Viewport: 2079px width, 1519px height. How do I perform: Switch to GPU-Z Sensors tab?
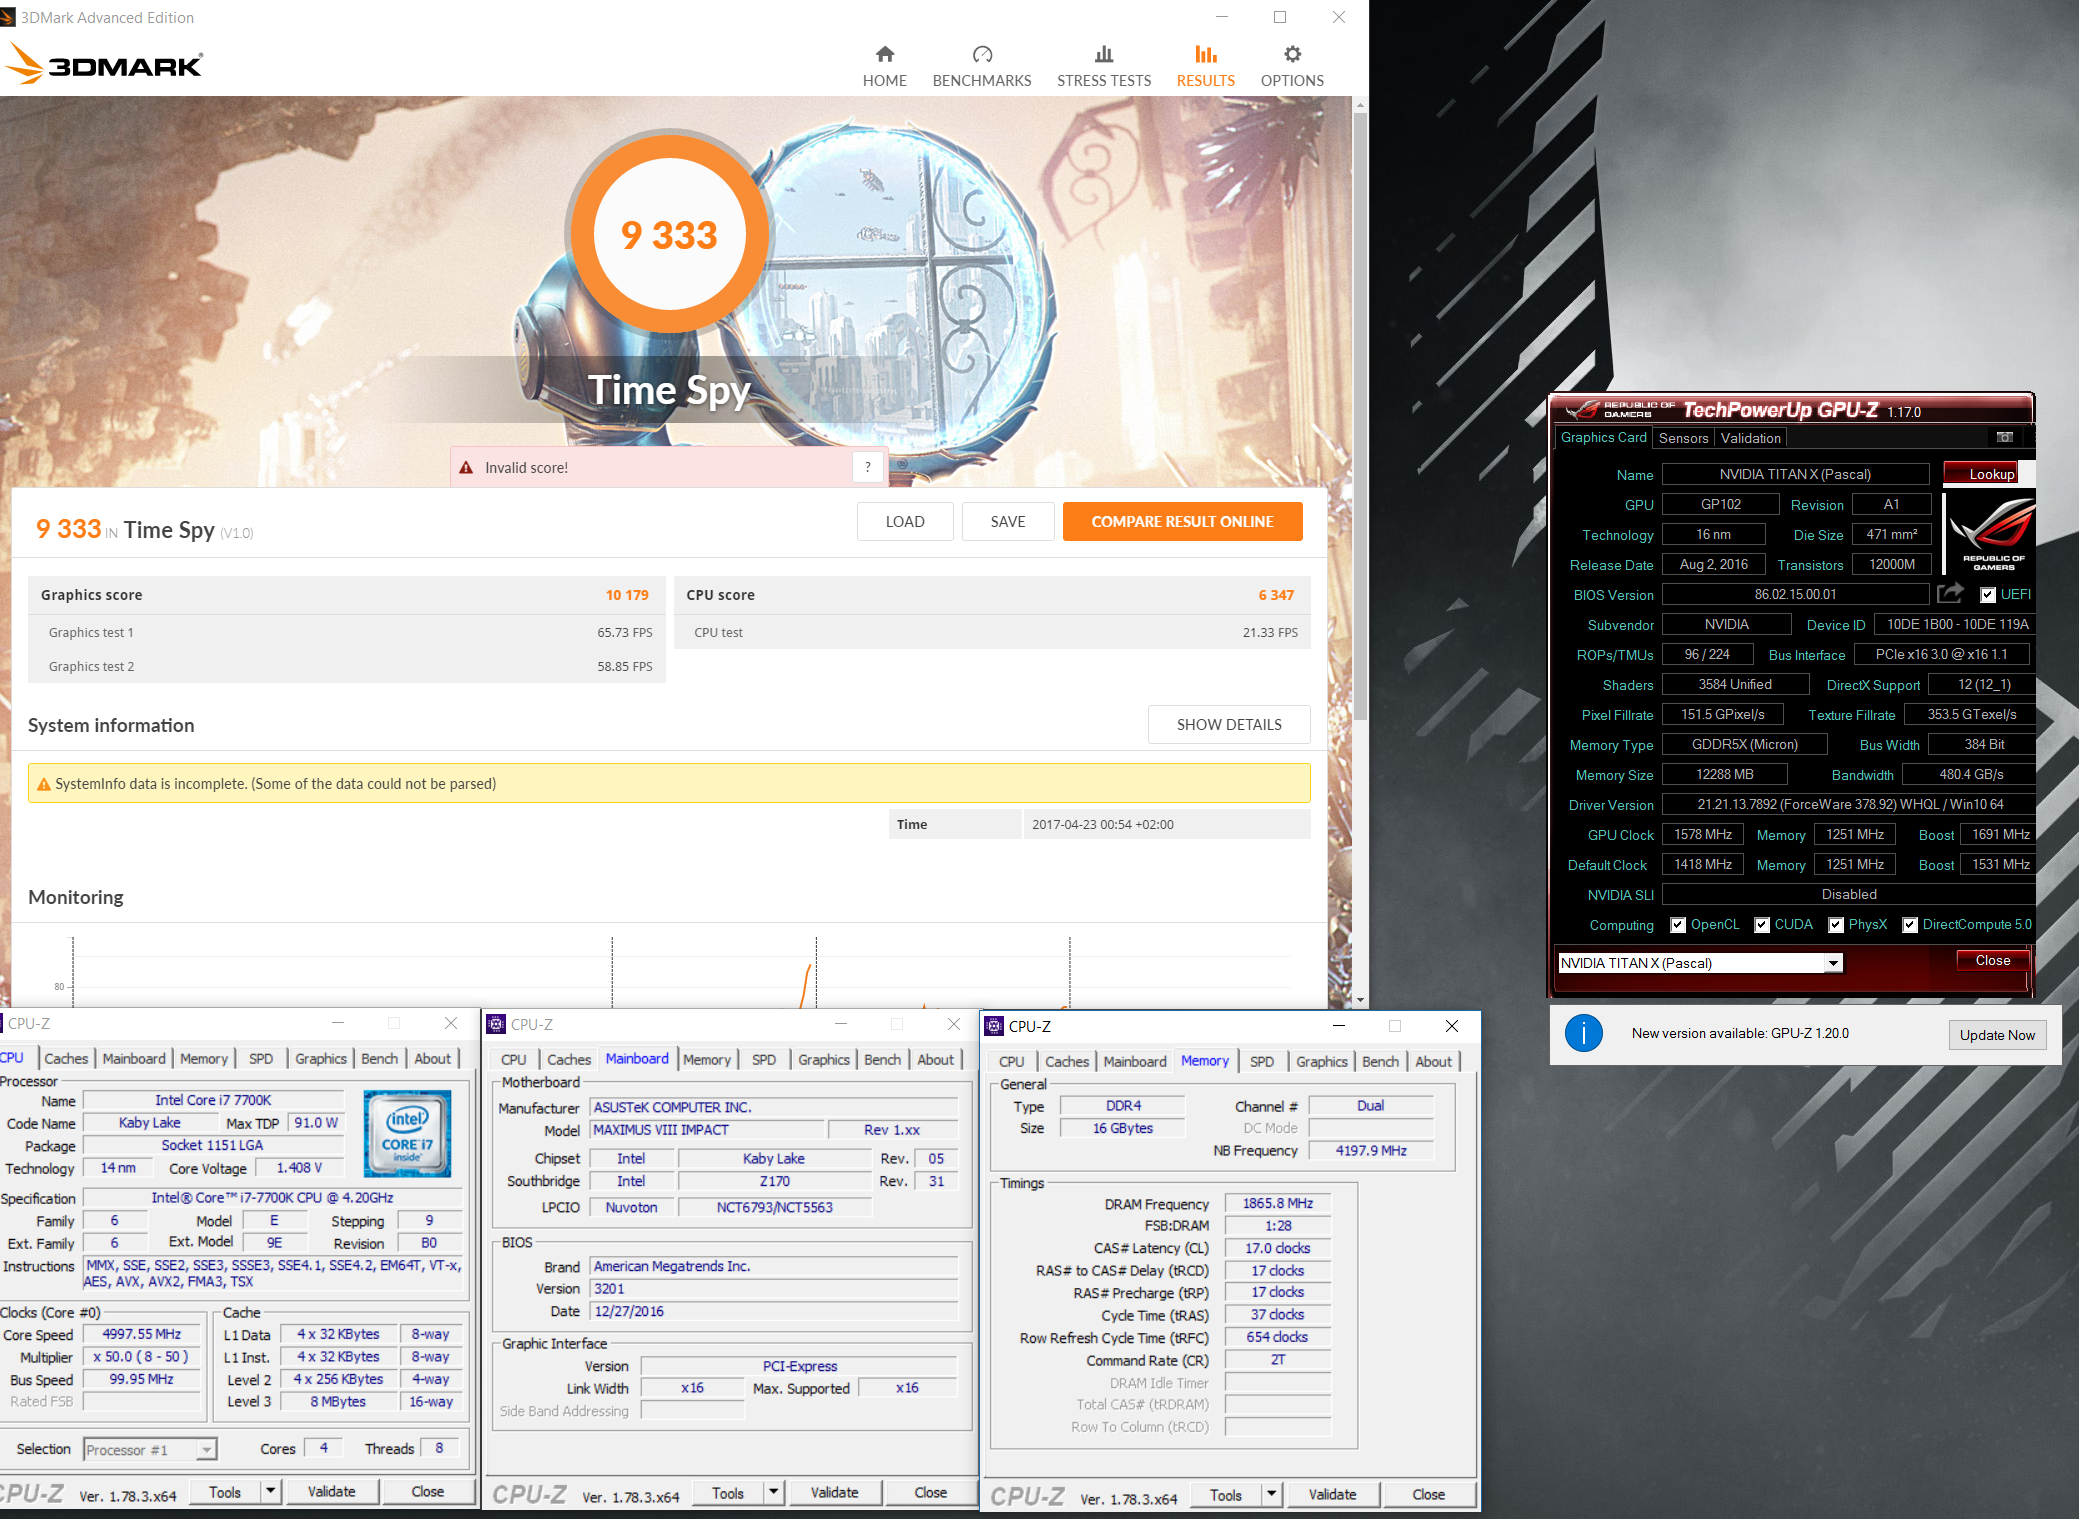[x=1683, y=438]
